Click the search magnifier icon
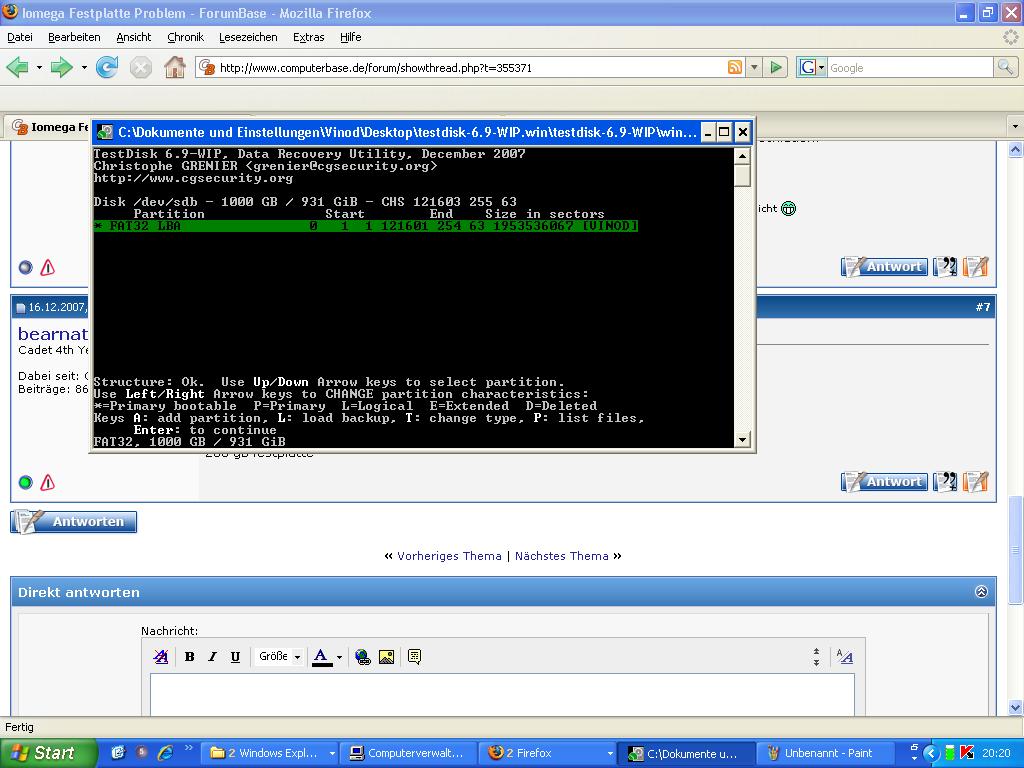 tap(1004, 67)
